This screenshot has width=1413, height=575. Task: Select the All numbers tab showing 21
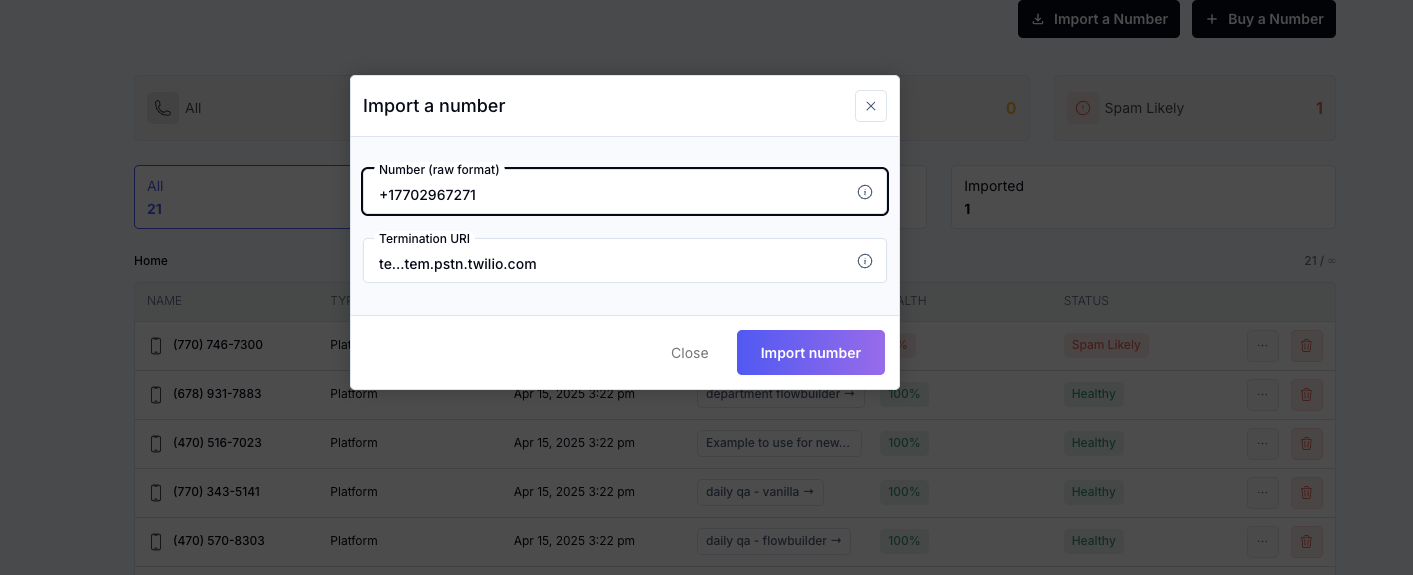pos(240,197)
